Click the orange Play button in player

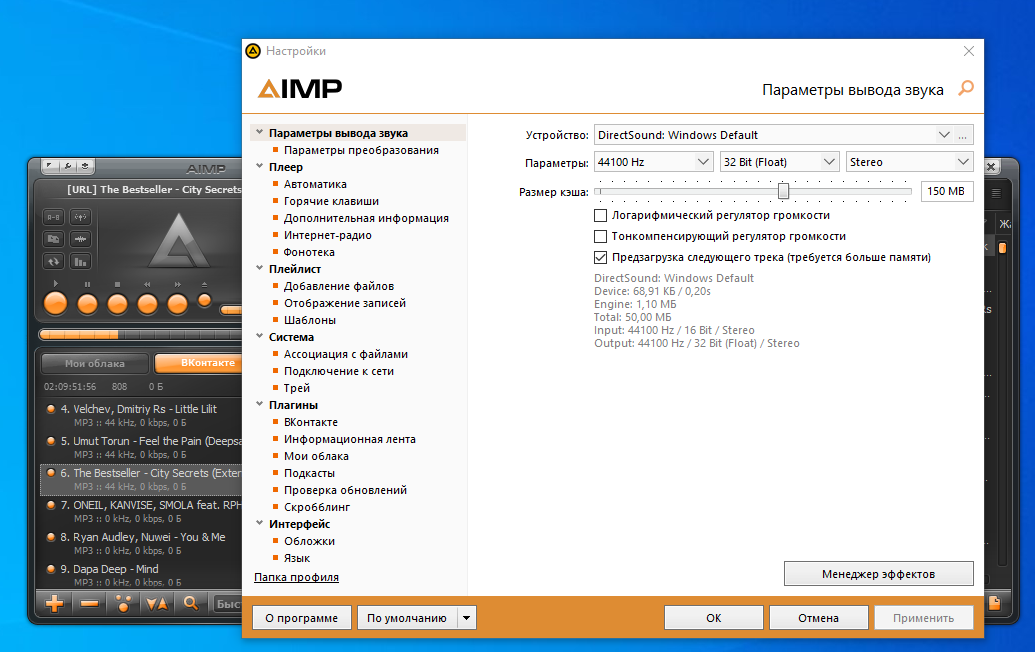(55, 304)
